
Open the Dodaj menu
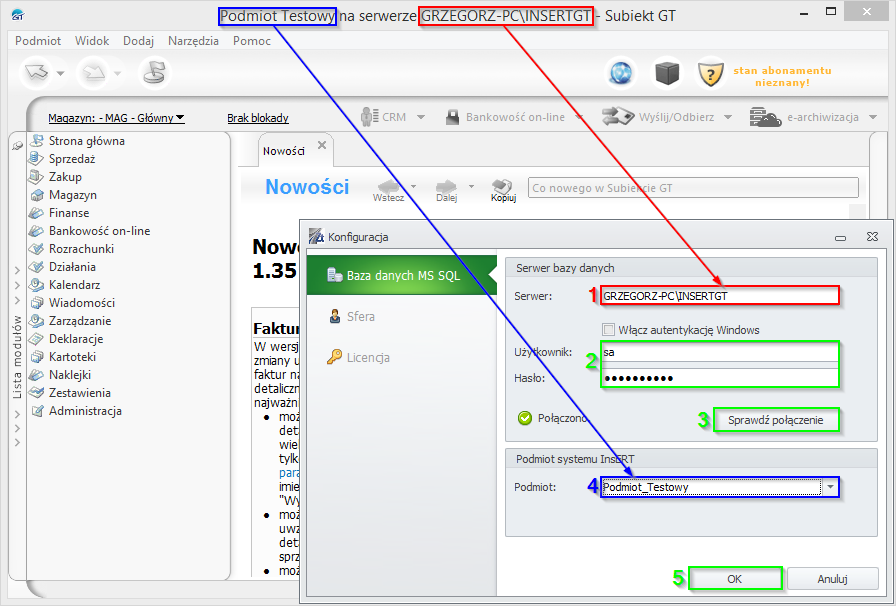(138, 41)
